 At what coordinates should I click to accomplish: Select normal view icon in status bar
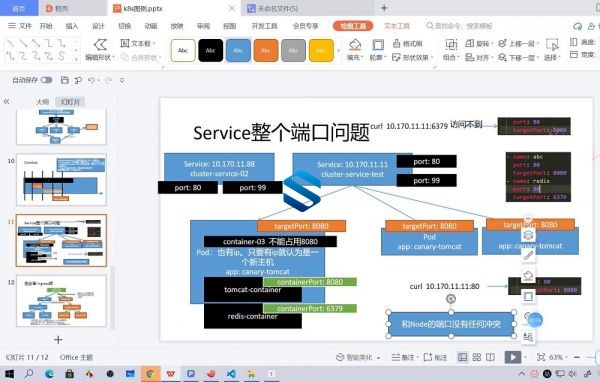point(462,357)
